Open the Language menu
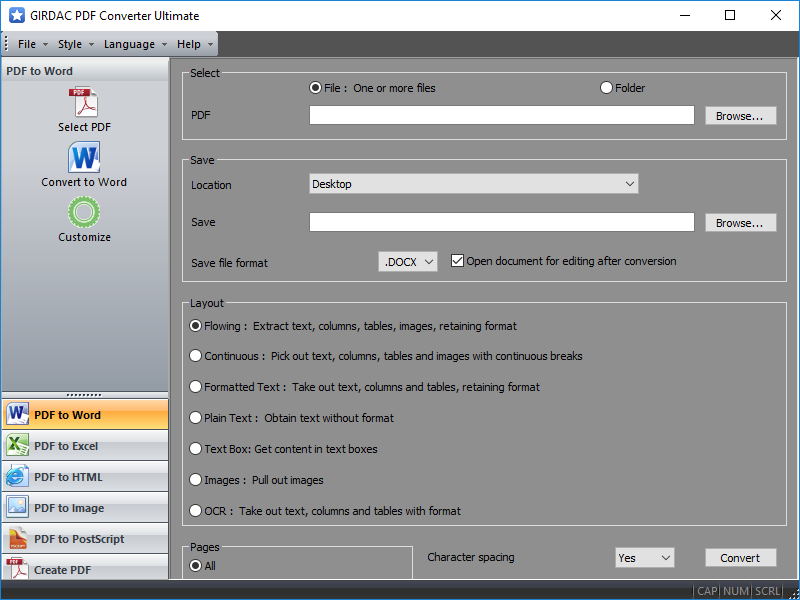 [x=135, y=44]
